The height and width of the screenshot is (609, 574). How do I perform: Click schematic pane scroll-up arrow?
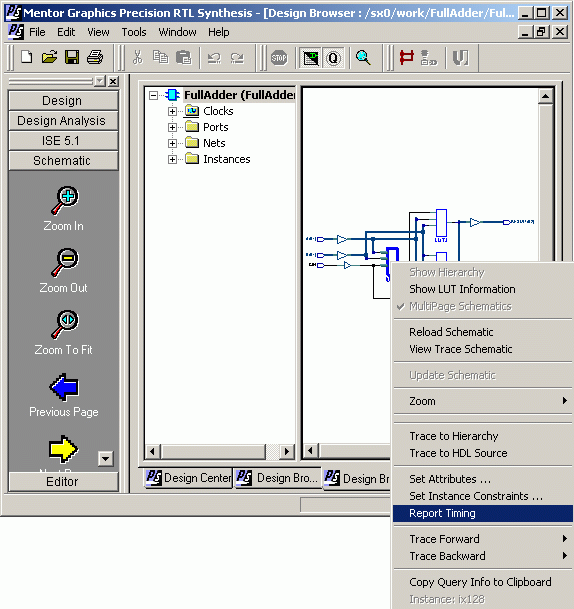(546, 96)
